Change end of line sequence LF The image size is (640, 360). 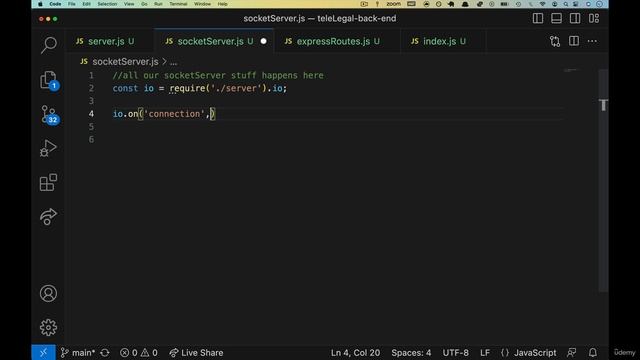pos(485,353)
